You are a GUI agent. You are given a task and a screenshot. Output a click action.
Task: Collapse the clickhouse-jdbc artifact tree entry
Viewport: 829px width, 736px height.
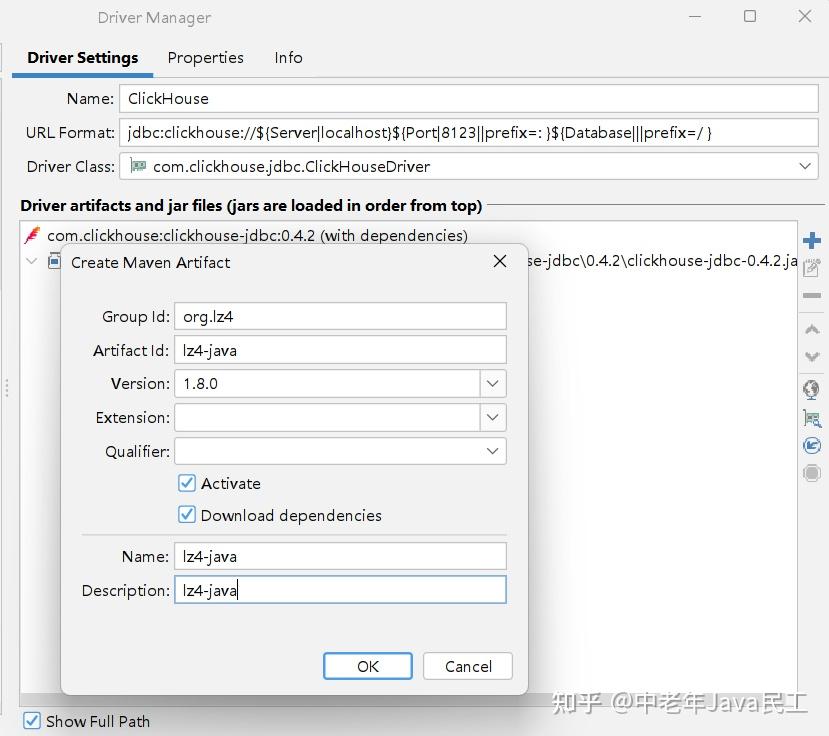(31, 259)
